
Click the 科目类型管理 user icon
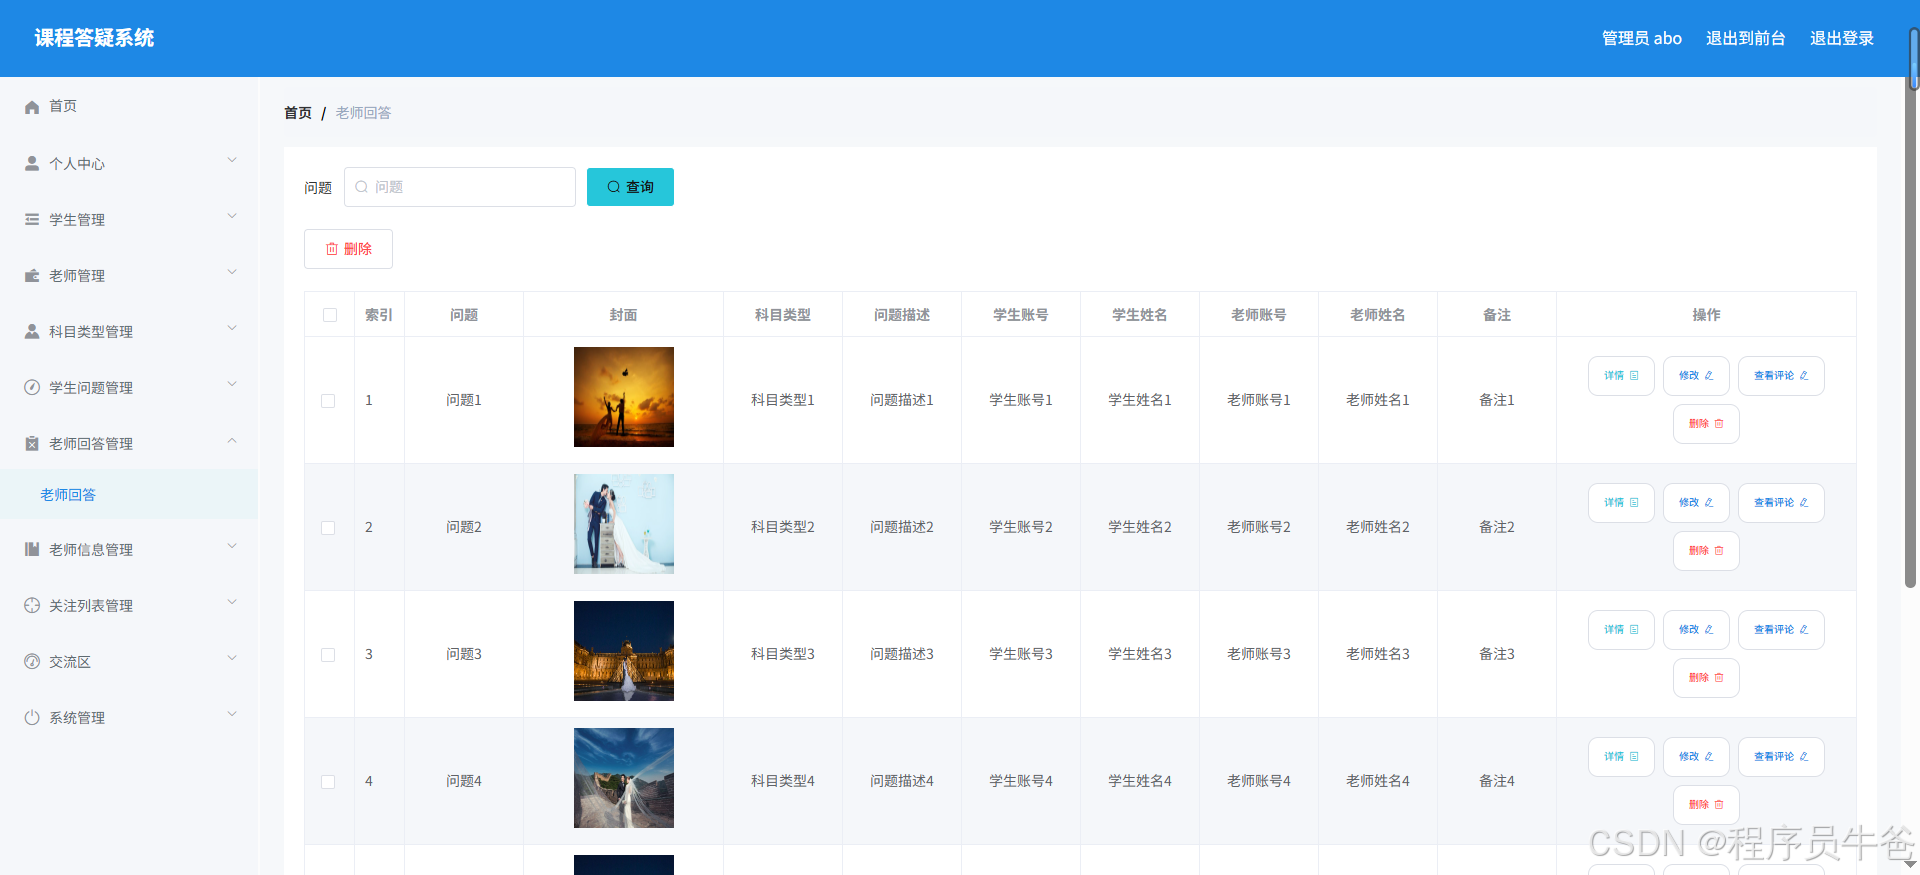[32, 331]
